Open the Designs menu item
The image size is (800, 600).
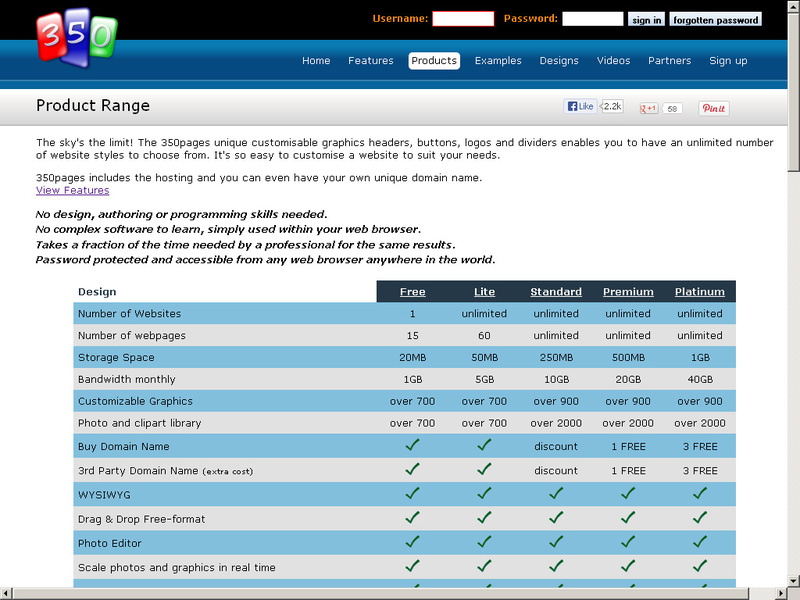559,61
